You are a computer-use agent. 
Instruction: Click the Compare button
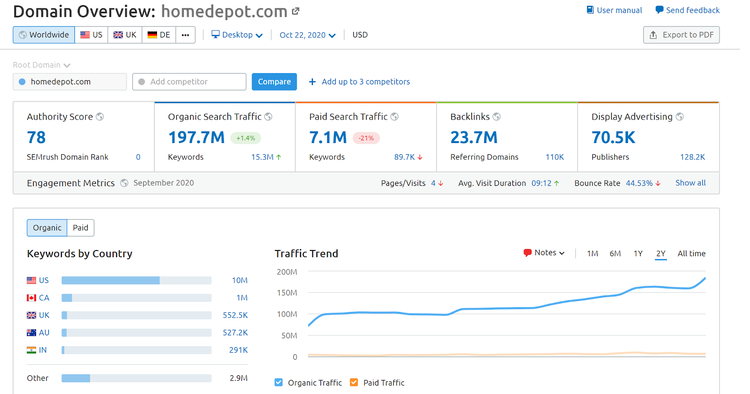pyautogui.click(x=275, y=82)
